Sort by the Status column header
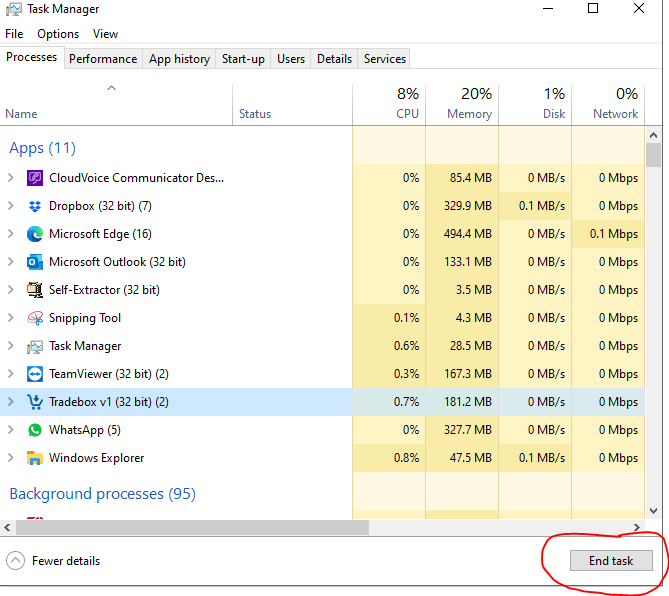Screen dimensions: 669x596 293,105
